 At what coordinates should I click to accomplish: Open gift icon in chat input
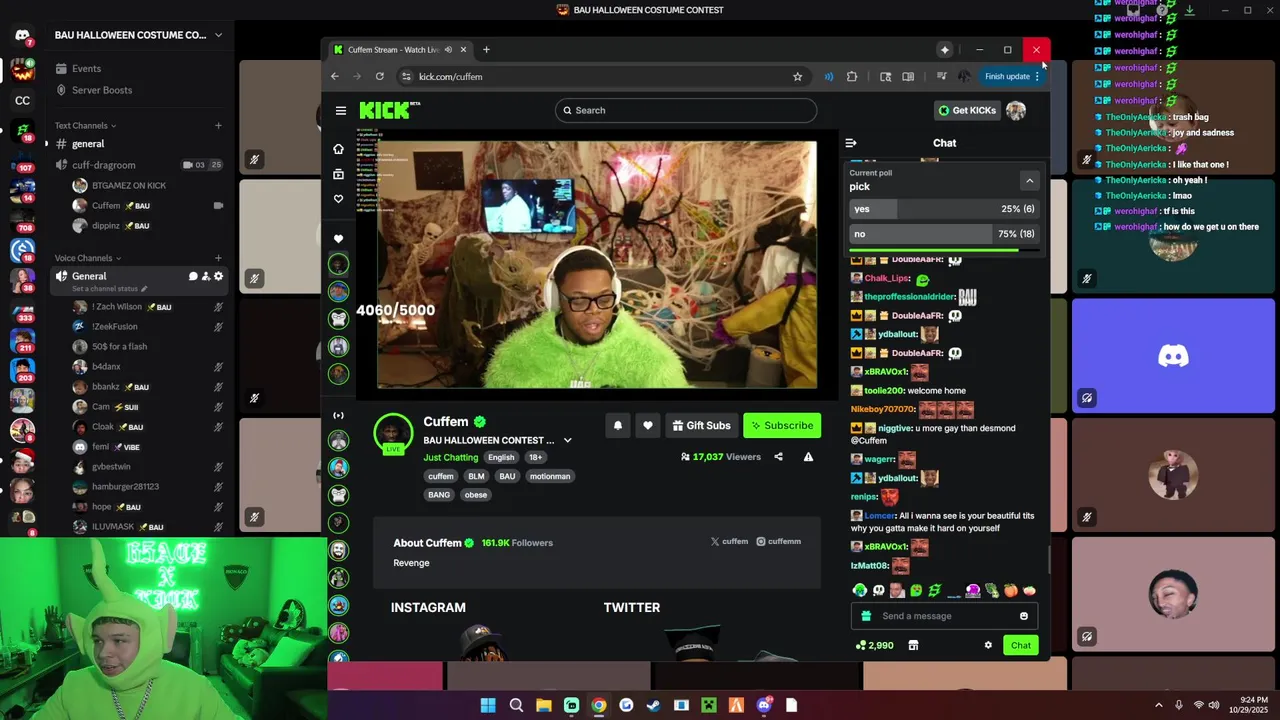[866, 616]
